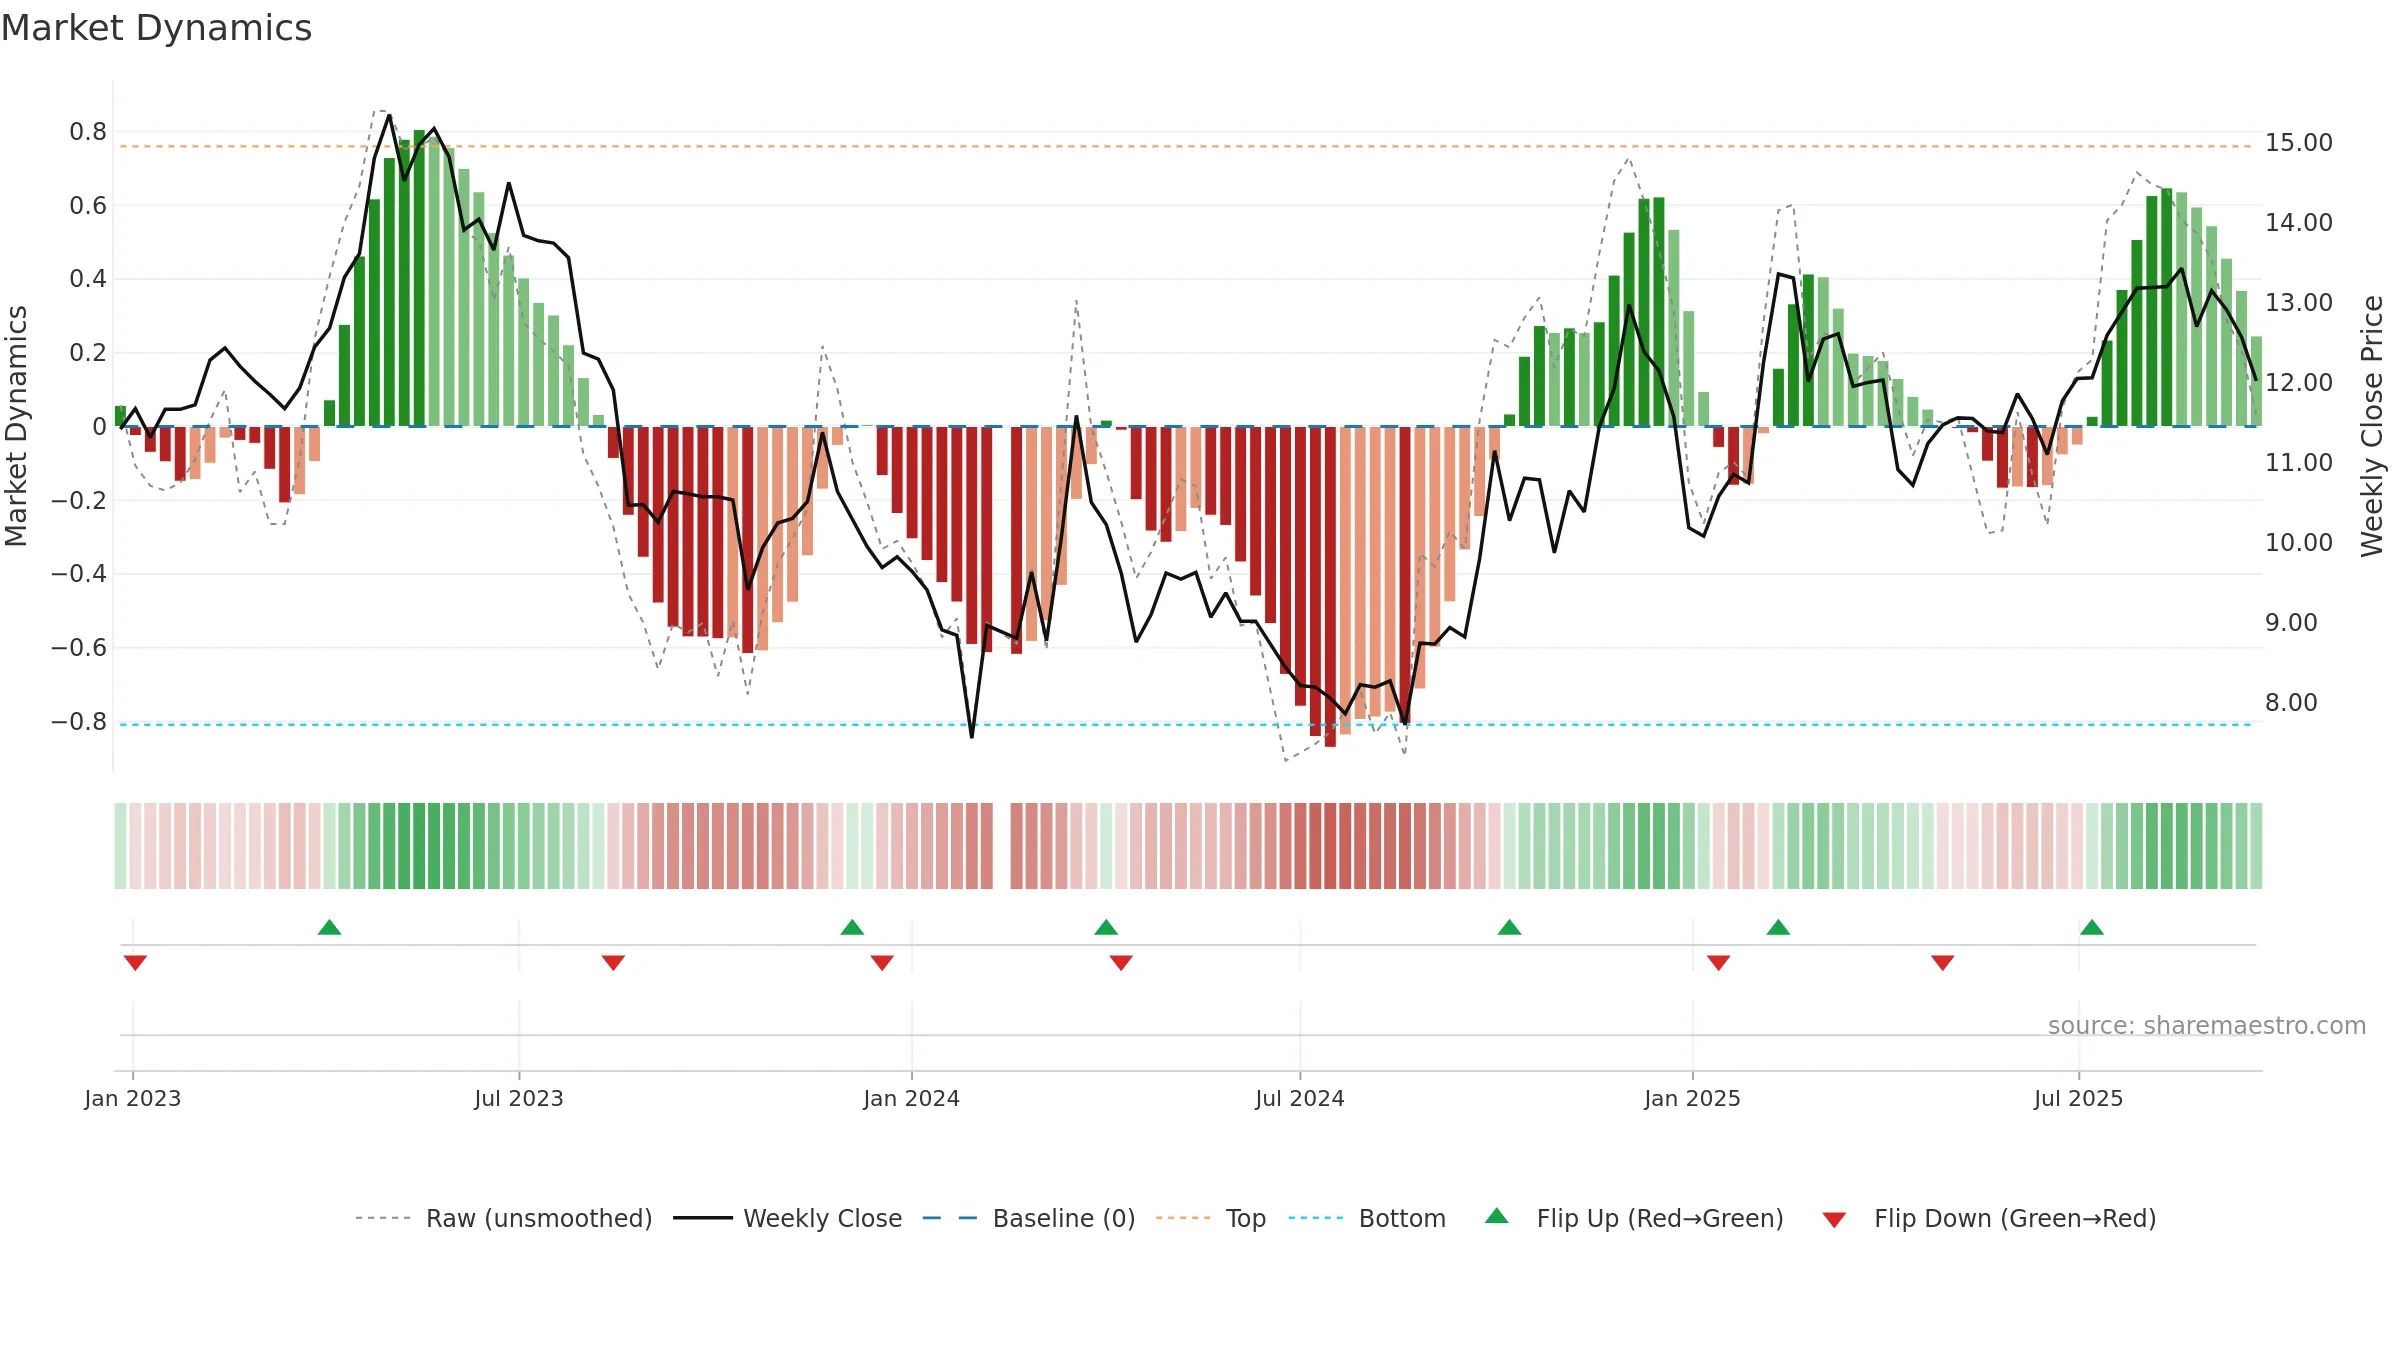The height and width of the screenshot is (1350, 2400).
Task: Click the 9.00 price tick on right axis
Action: [x=2291, y=623]
